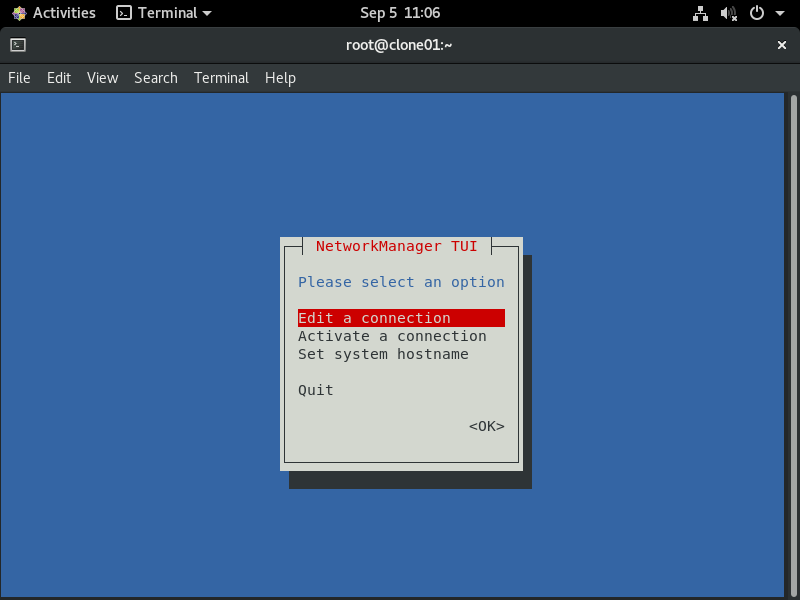This screenshot has height=600, width=800.
Task: Open the Terminal app menu dropdown
Action: click(164, 13)
